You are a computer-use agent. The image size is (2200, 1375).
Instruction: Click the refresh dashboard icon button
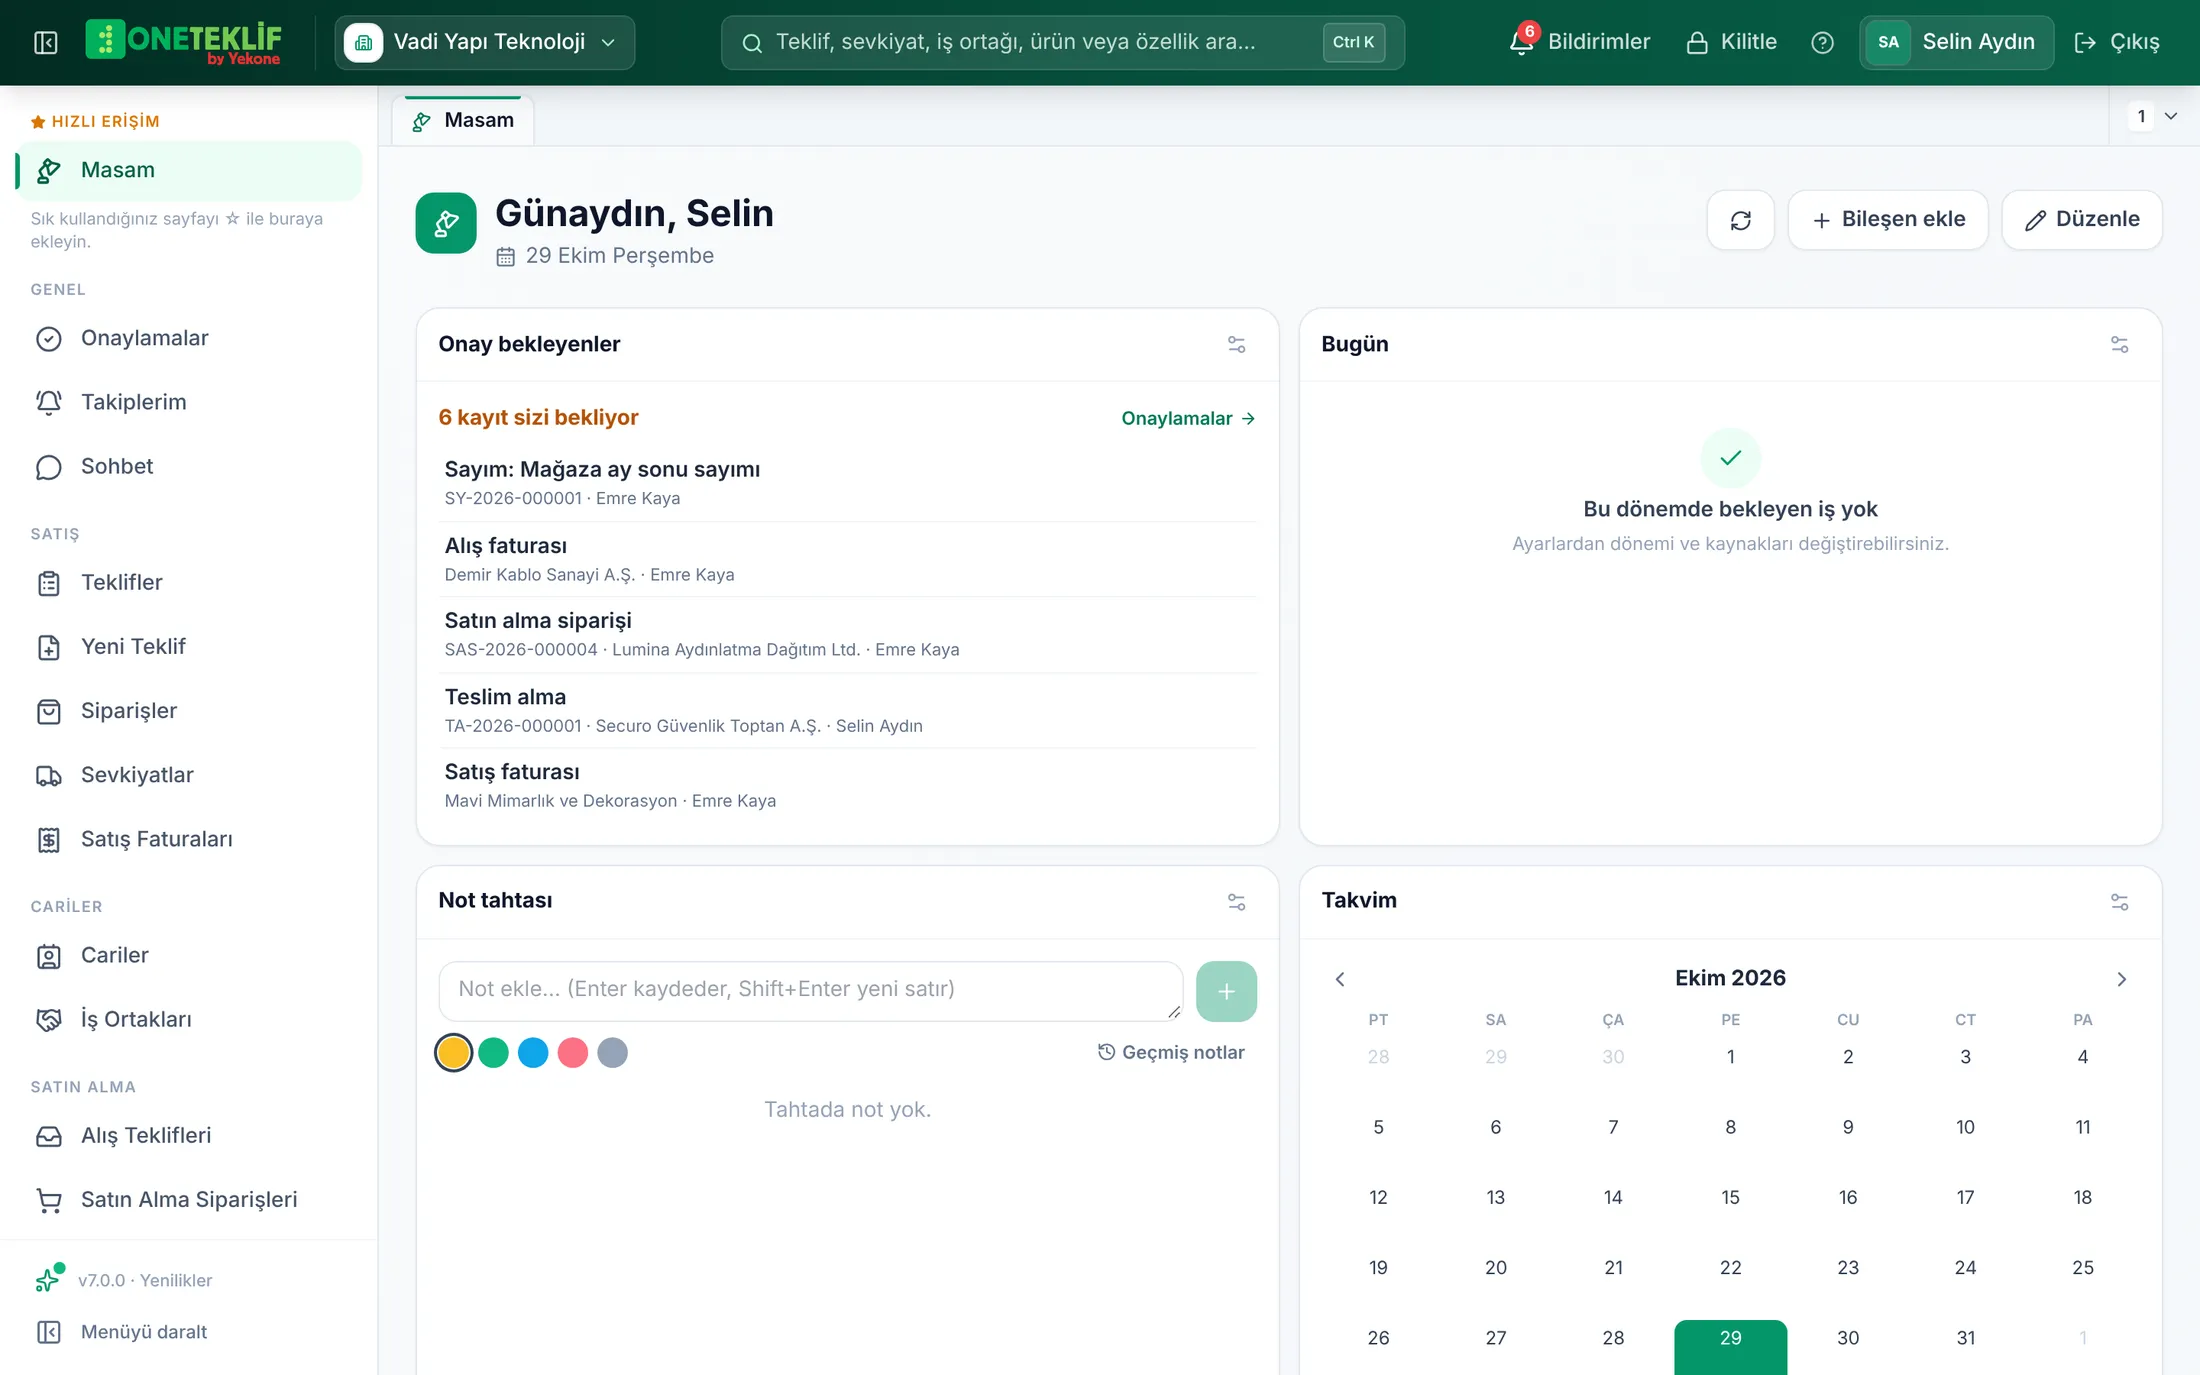pyautogui.click(x=1740, y=220)
